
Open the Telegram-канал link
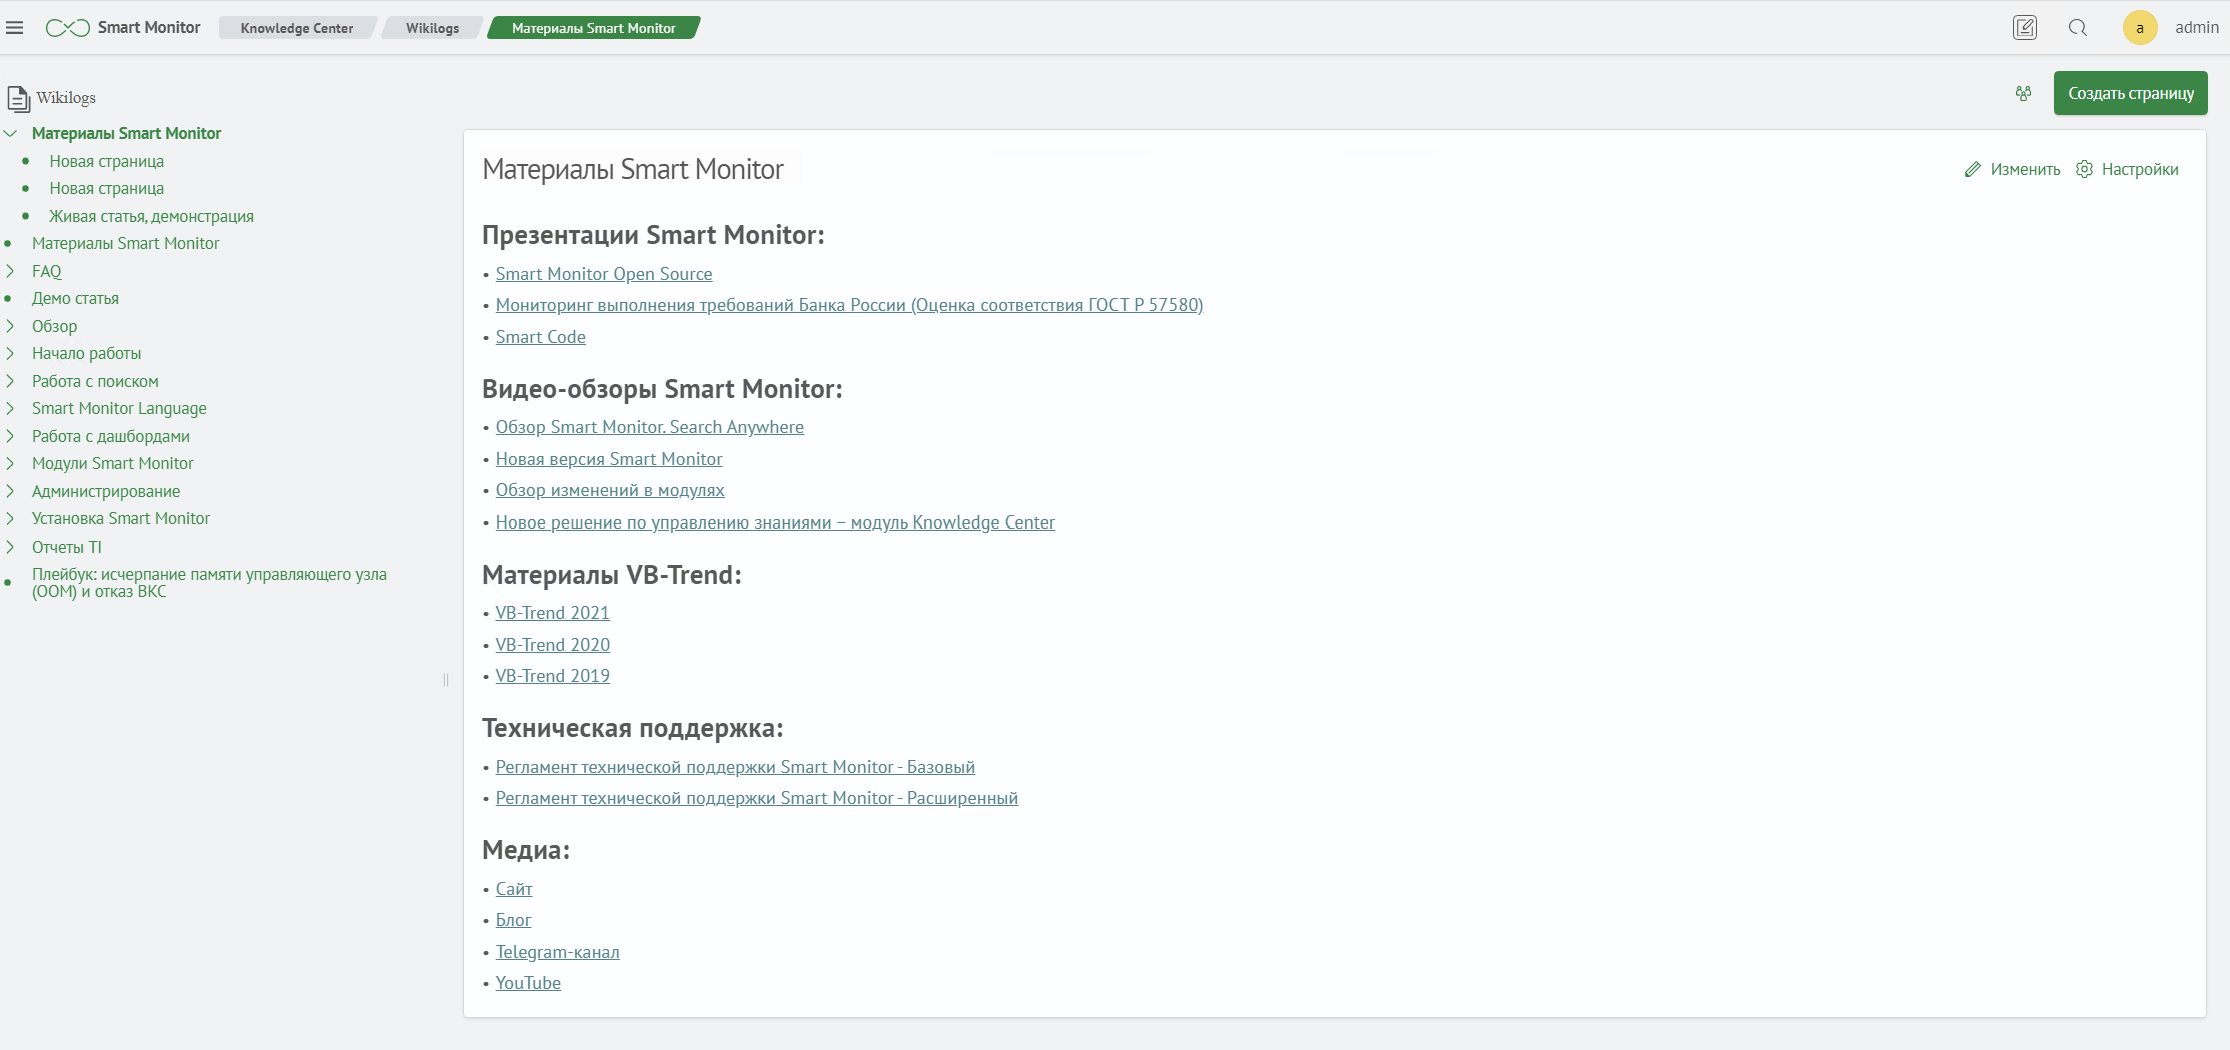[558, 952]
